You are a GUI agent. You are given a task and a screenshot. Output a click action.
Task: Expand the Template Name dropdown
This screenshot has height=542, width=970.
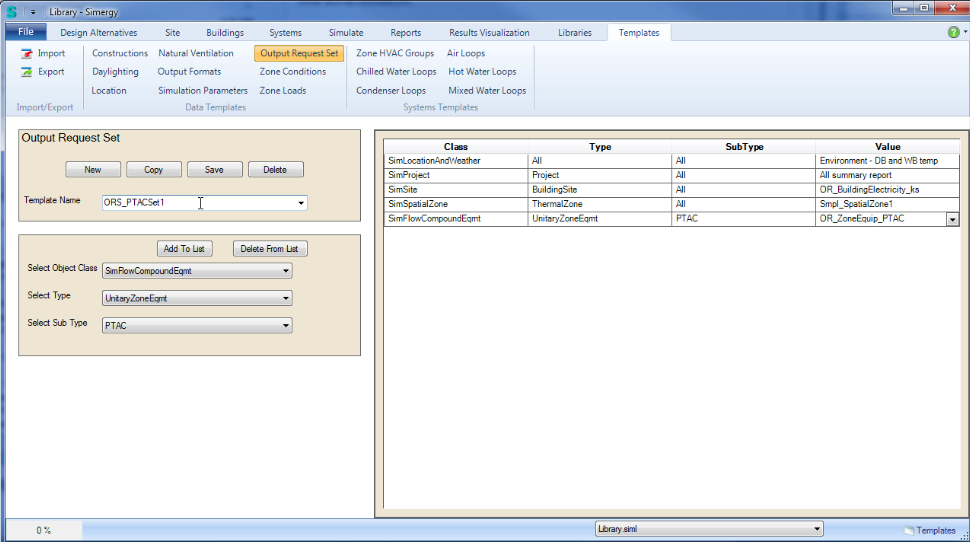(301, 203)
